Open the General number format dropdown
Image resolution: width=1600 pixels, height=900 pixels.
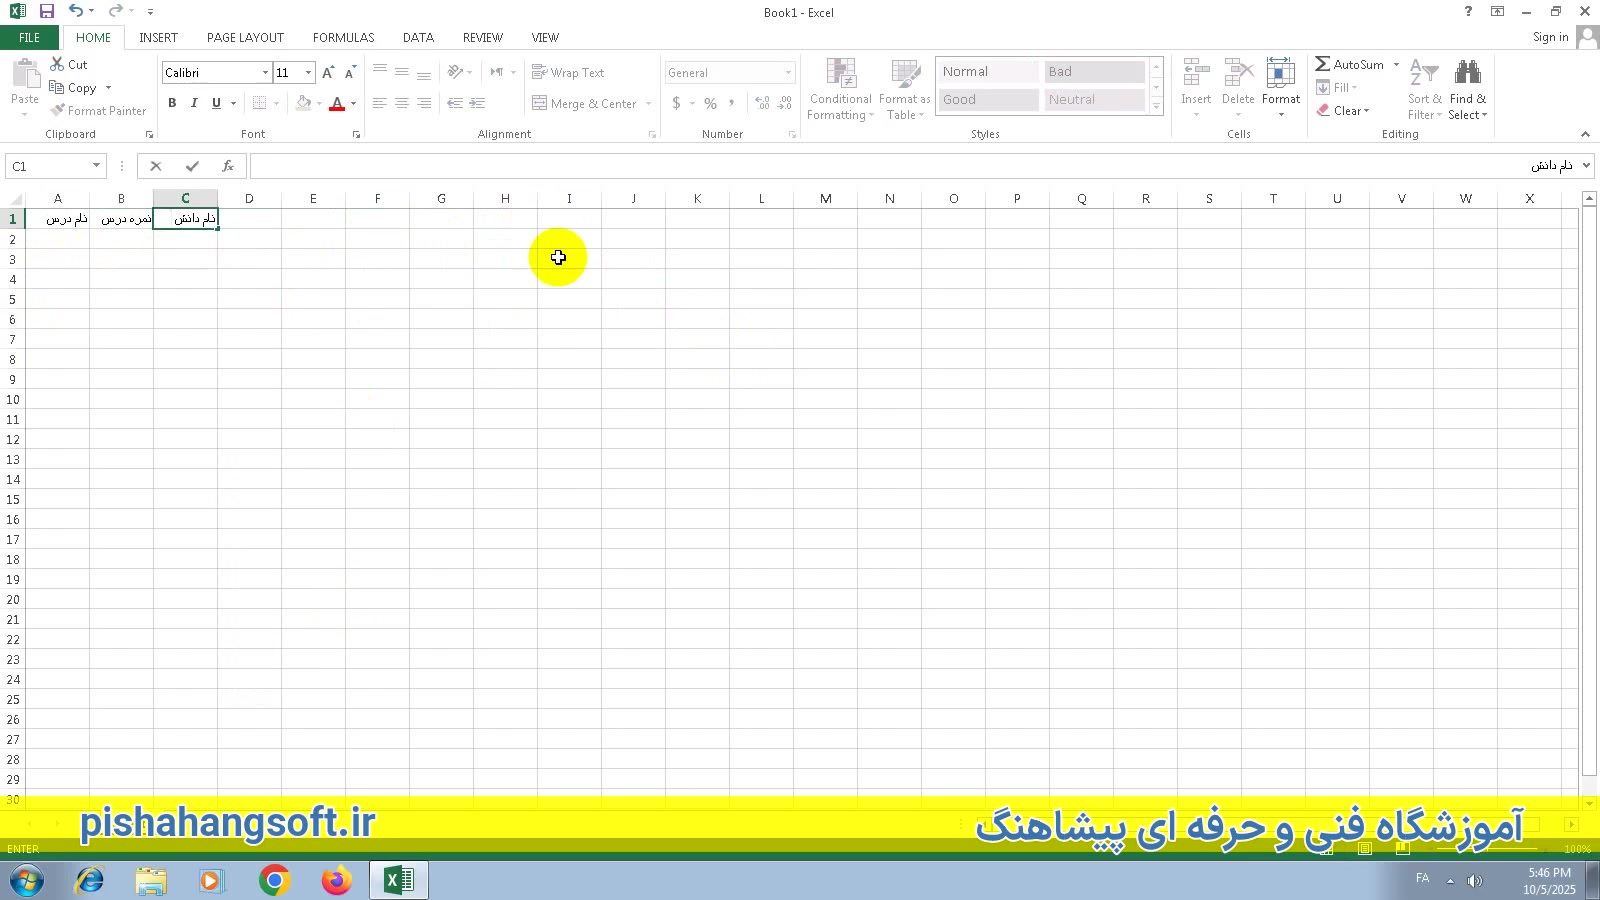788,73
